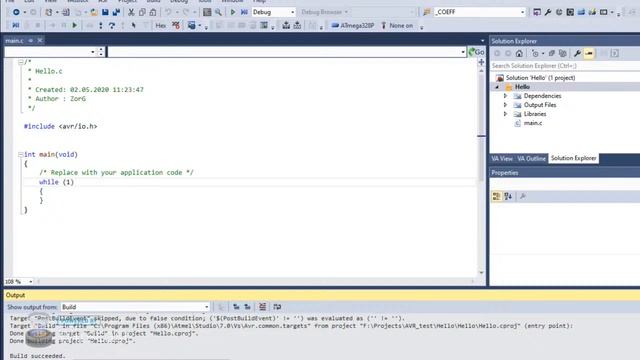Click the Categorized icon in Properties panel
This screenshot has height=360, width=640.
[x=496, y=196]
